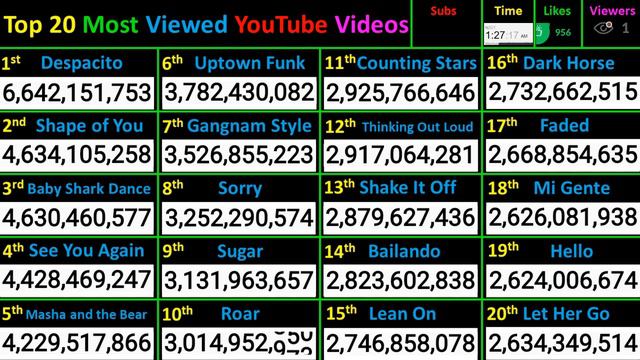The image size is (640, 360).
Task: Click the value 2,626,081,938
Action: [x=563, y=218]
